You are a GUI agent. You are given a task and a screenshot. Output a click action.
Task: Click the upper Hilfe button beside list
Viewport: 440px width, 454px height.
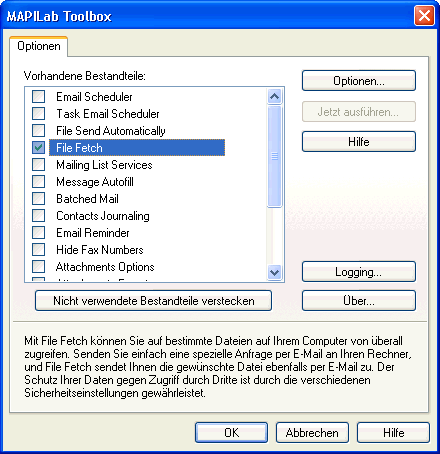coord(359,142)
